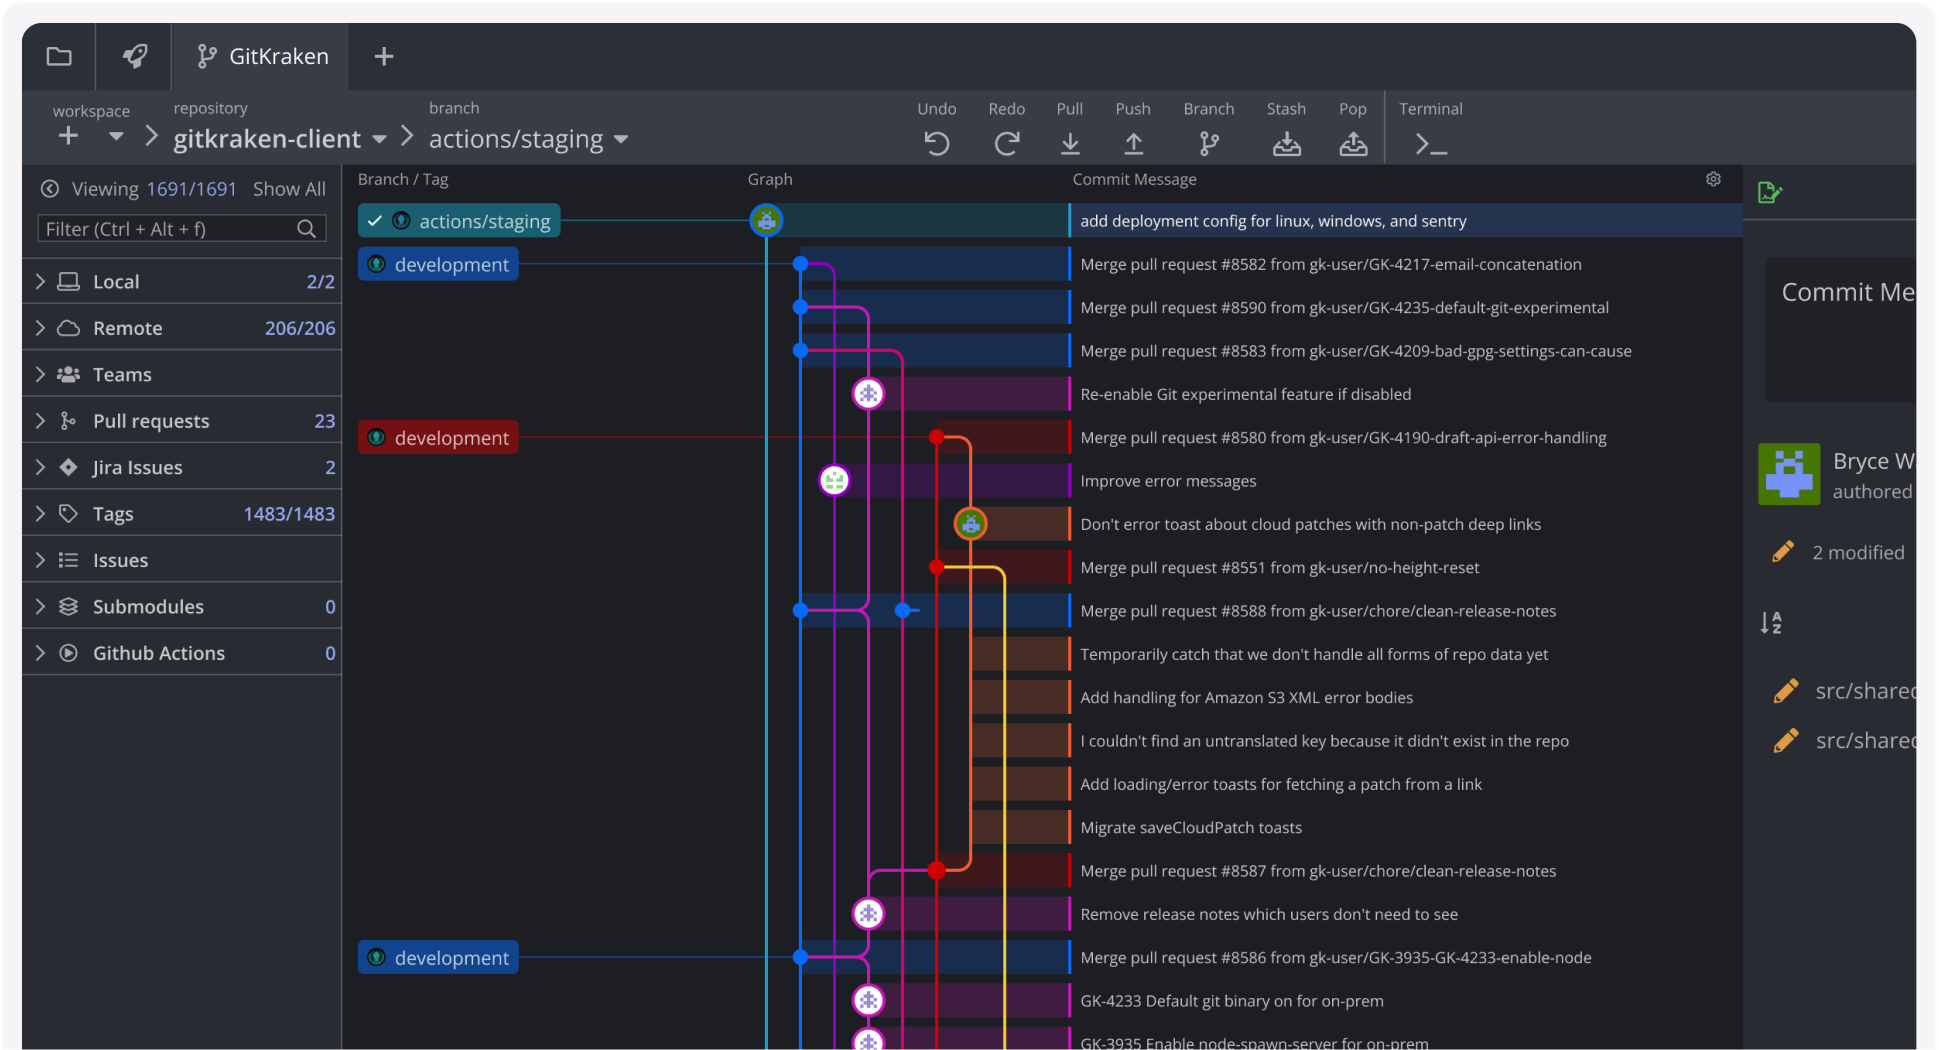1939x1050 pixels.
Task: Switch to the GitKraken tab
Action: click(x=262, y=56)
